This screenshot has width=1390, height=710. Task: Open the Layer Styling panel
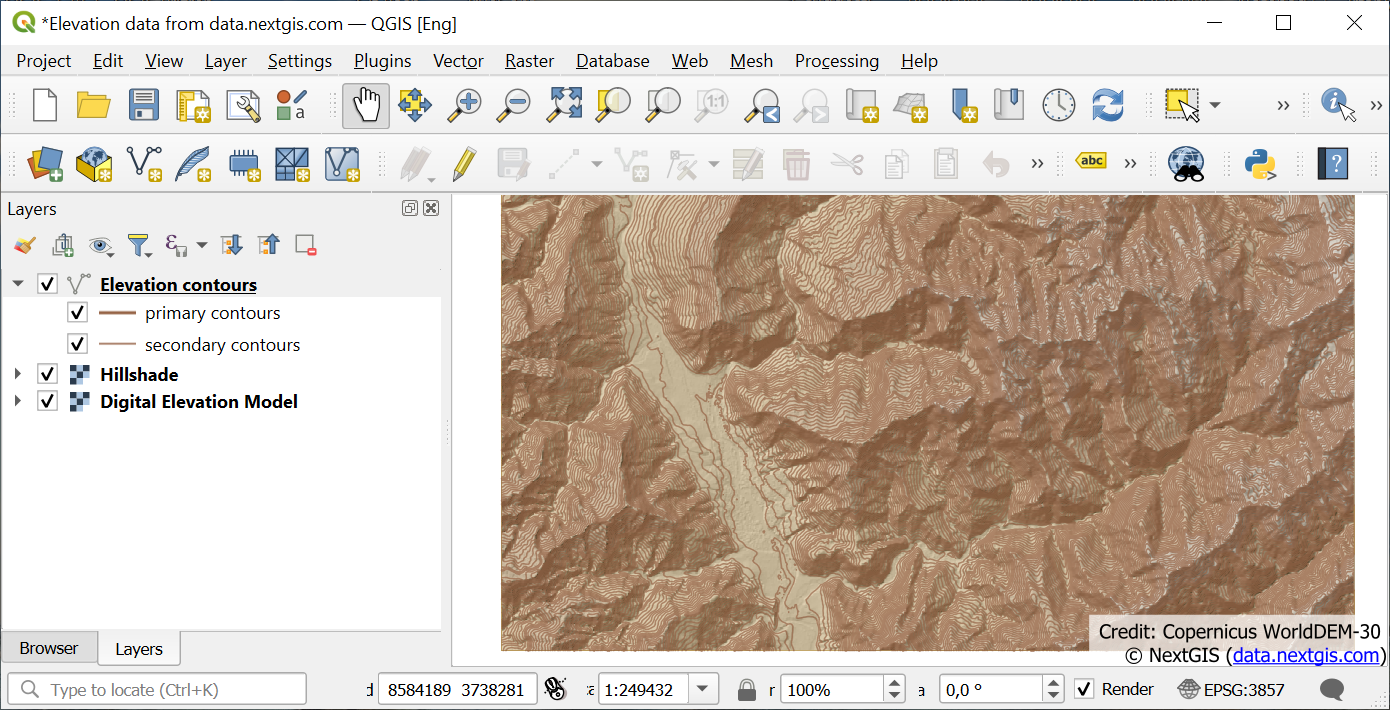tap(24, 245)
